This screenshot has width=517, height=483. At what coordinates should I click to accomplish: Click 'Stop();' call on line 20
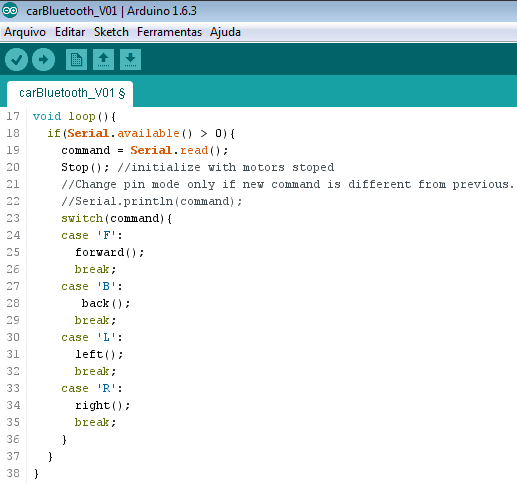point(85,167)
